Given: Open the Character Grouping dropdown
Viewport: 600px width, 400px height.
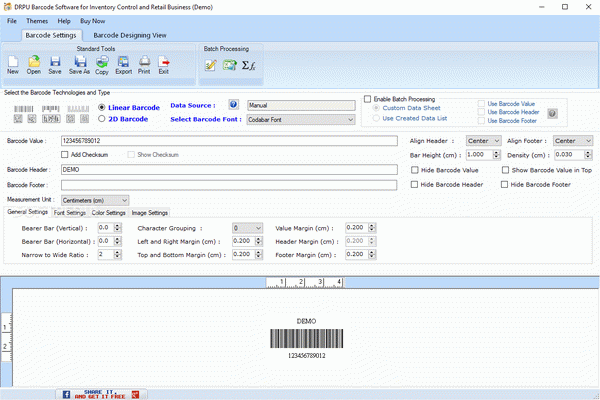Looking at the screenshot, I should point(247,228).
